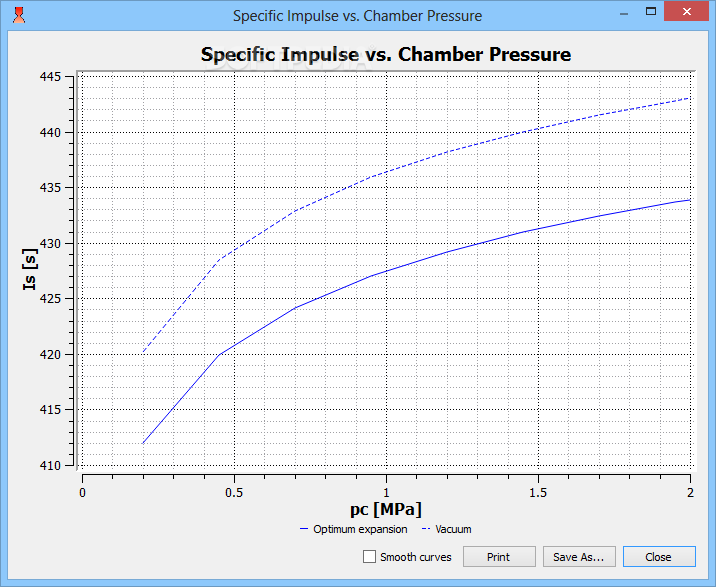Click the 1.5 x-axis tick value
This screenshot has width=716, height=587.
coord(538,493)
